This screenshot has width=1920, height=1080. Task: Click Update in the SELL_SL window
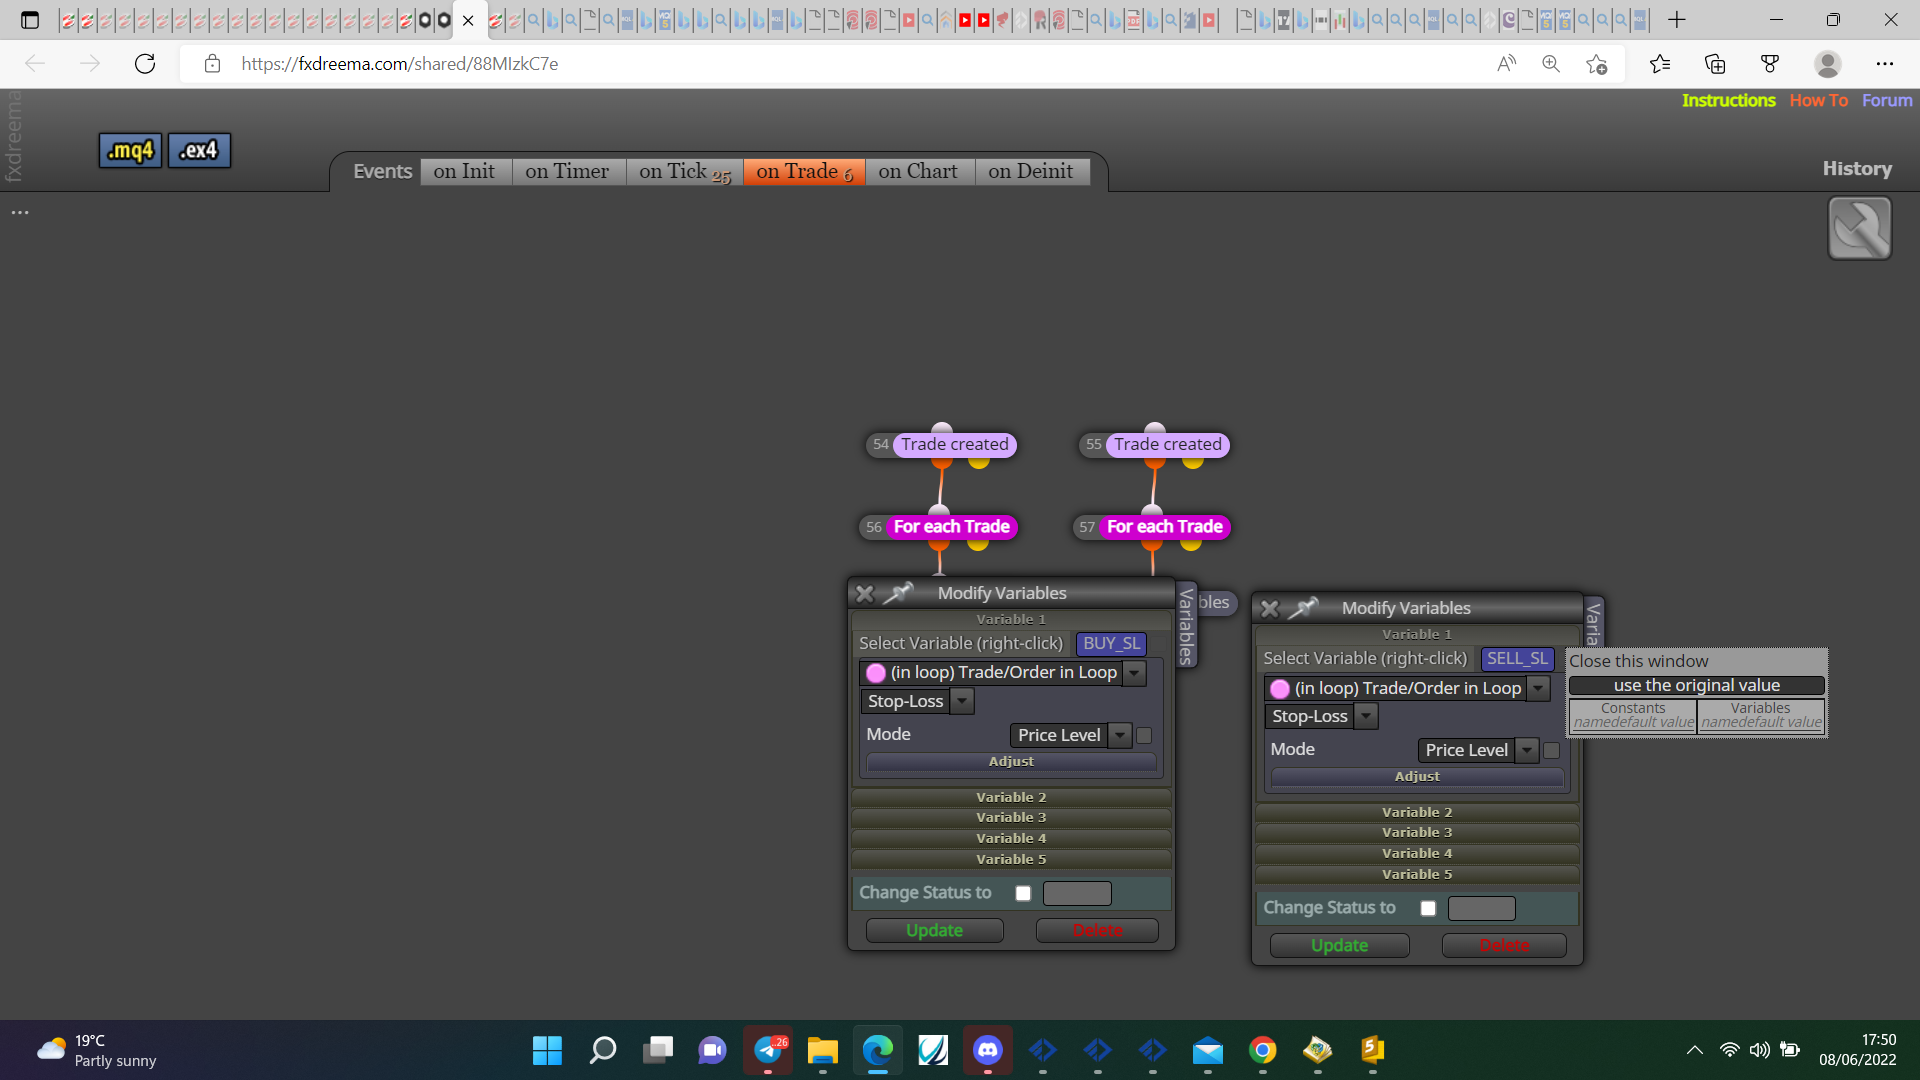[1339, 945]
